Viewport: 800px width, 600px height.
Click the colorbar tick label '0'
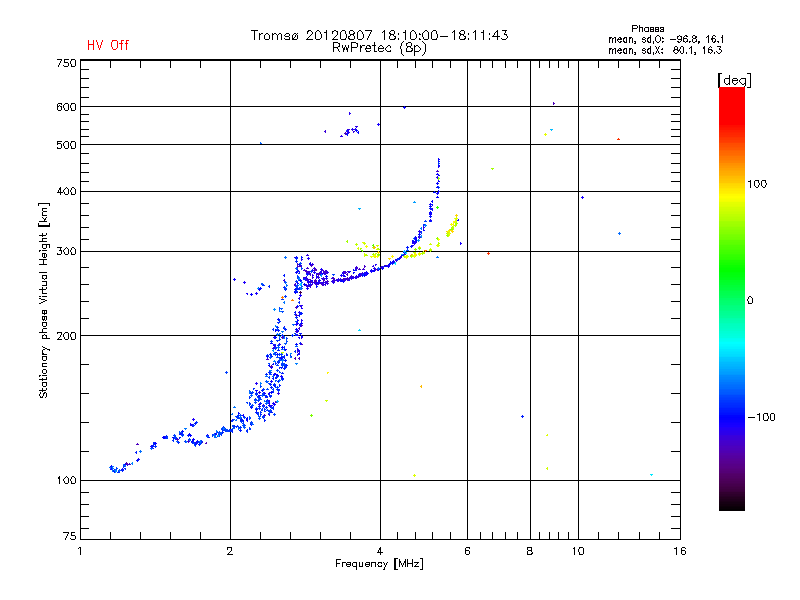pyautogui.click(x=750, y=301)
